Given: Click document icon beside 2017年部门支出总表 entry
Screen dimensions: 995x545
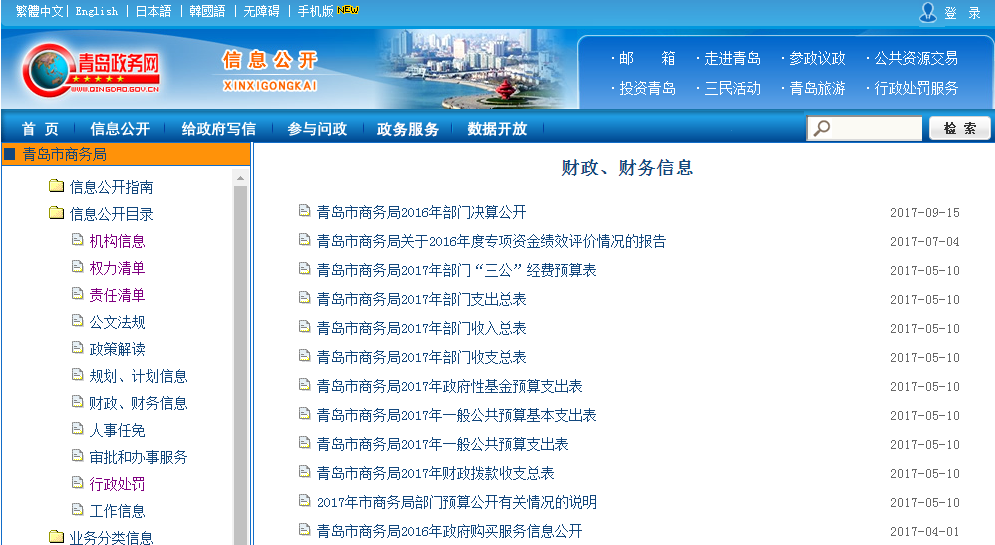Looking at the screenshot, I should click(x=305, y=298).
